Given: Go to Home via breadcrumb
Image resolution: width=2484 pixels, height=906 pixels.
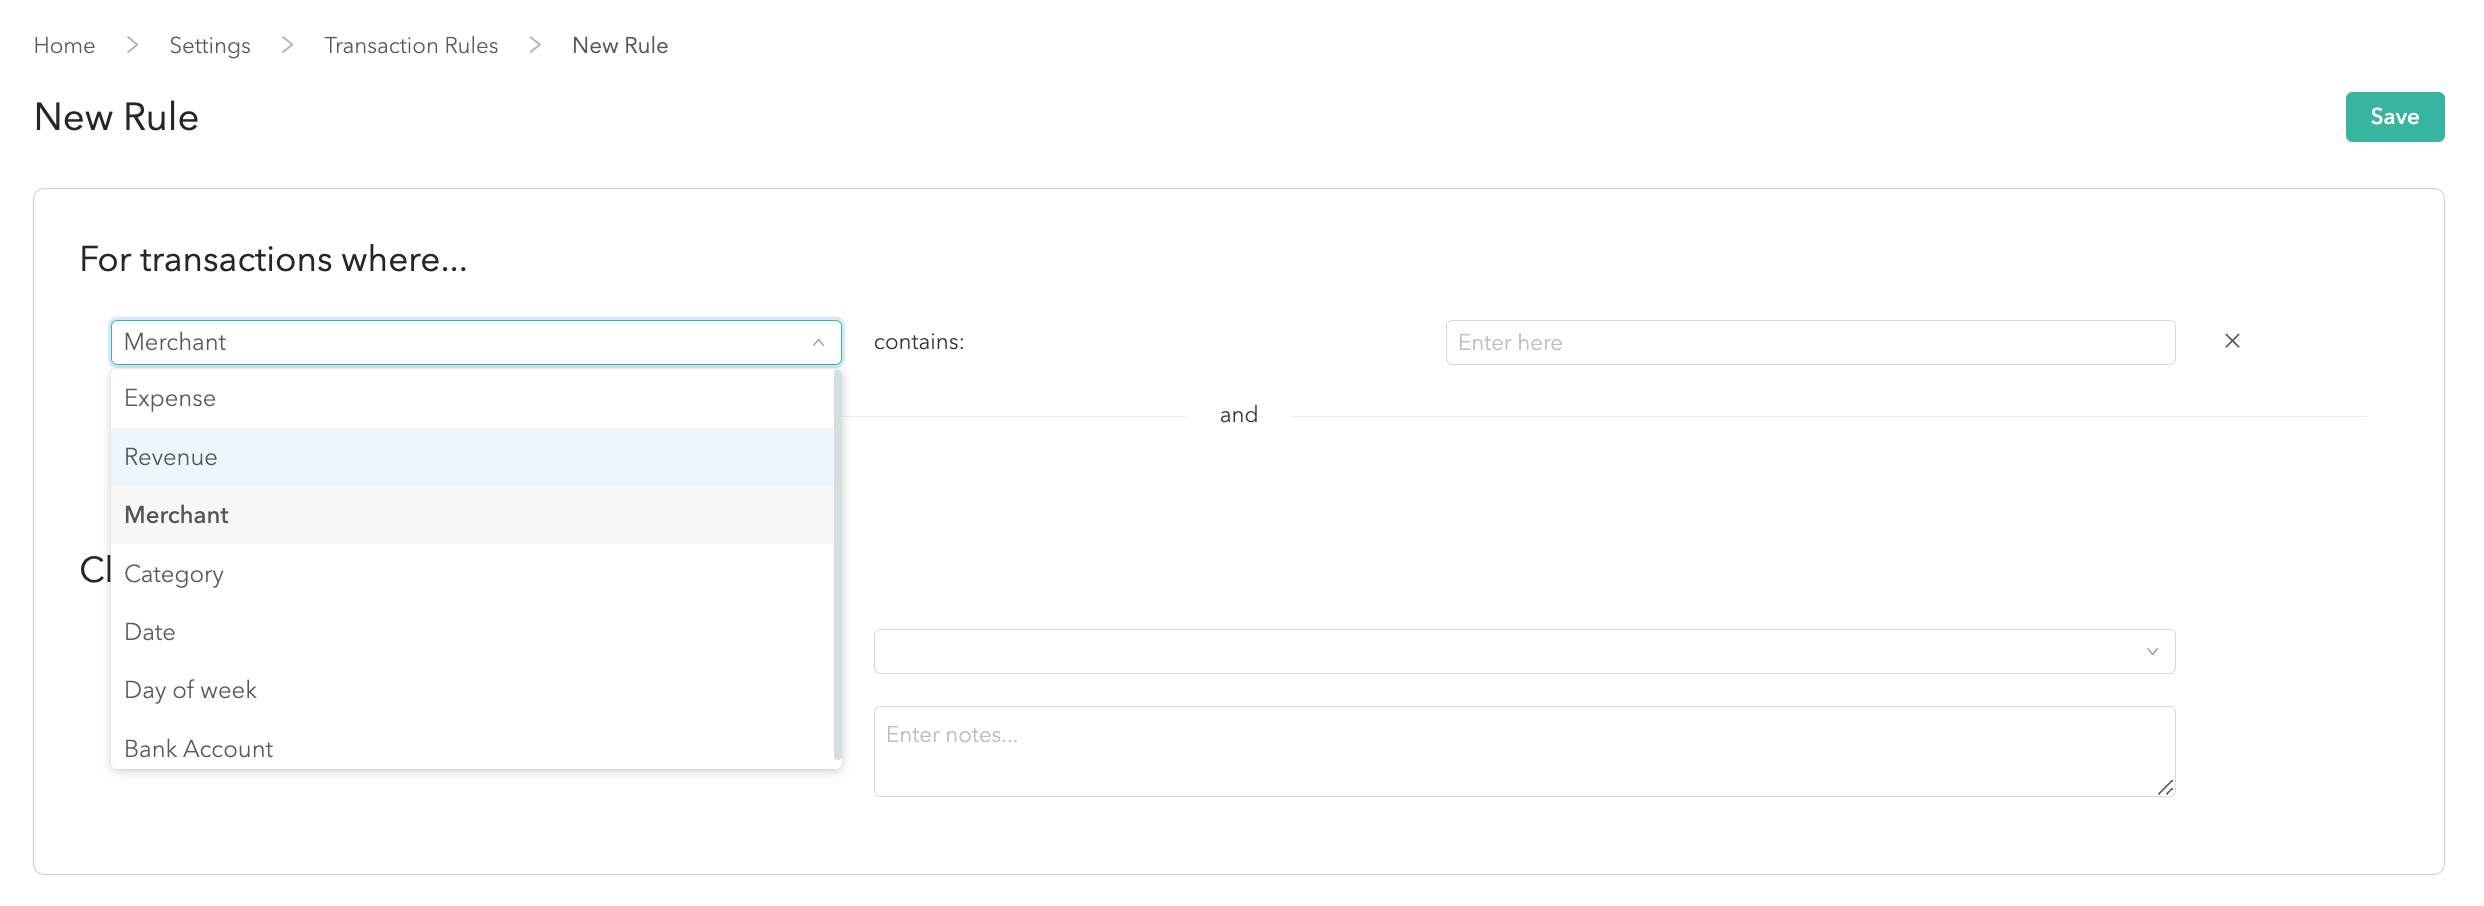Looking at the screenshot, I should [64, 45].
